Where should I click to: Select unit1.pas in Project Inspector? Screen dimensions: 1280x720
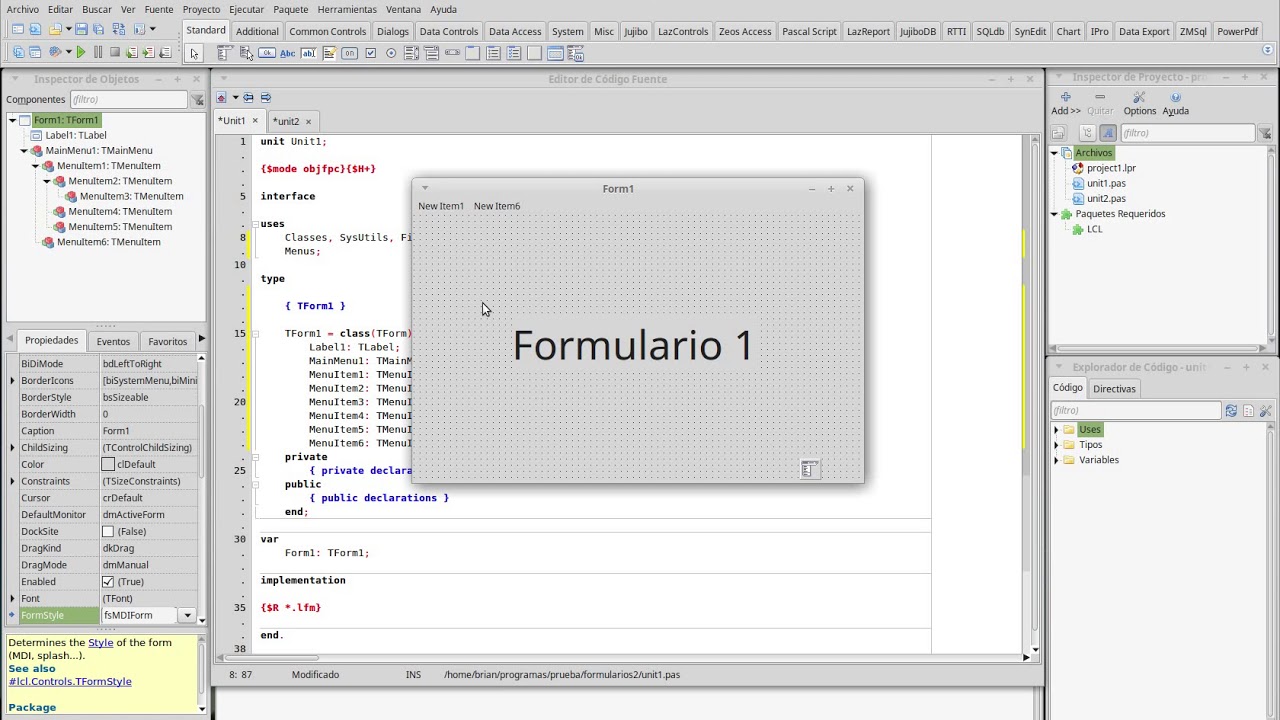pos(1106,183)
